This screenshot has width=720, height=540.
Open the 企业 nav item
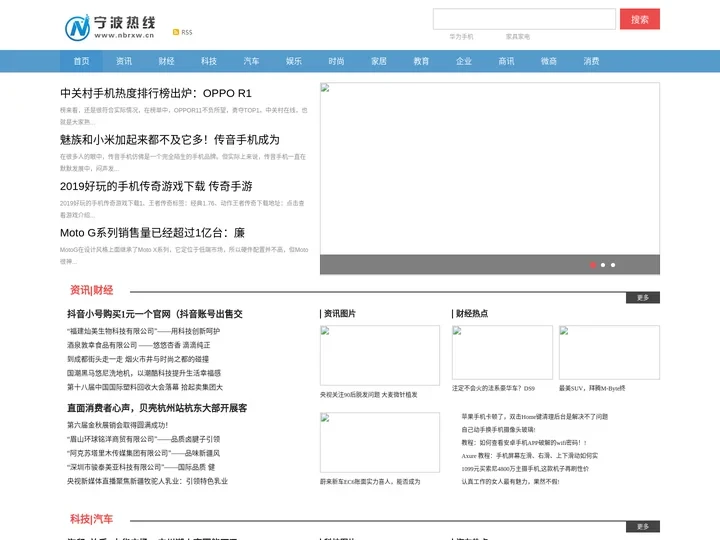tap(464, 61)
